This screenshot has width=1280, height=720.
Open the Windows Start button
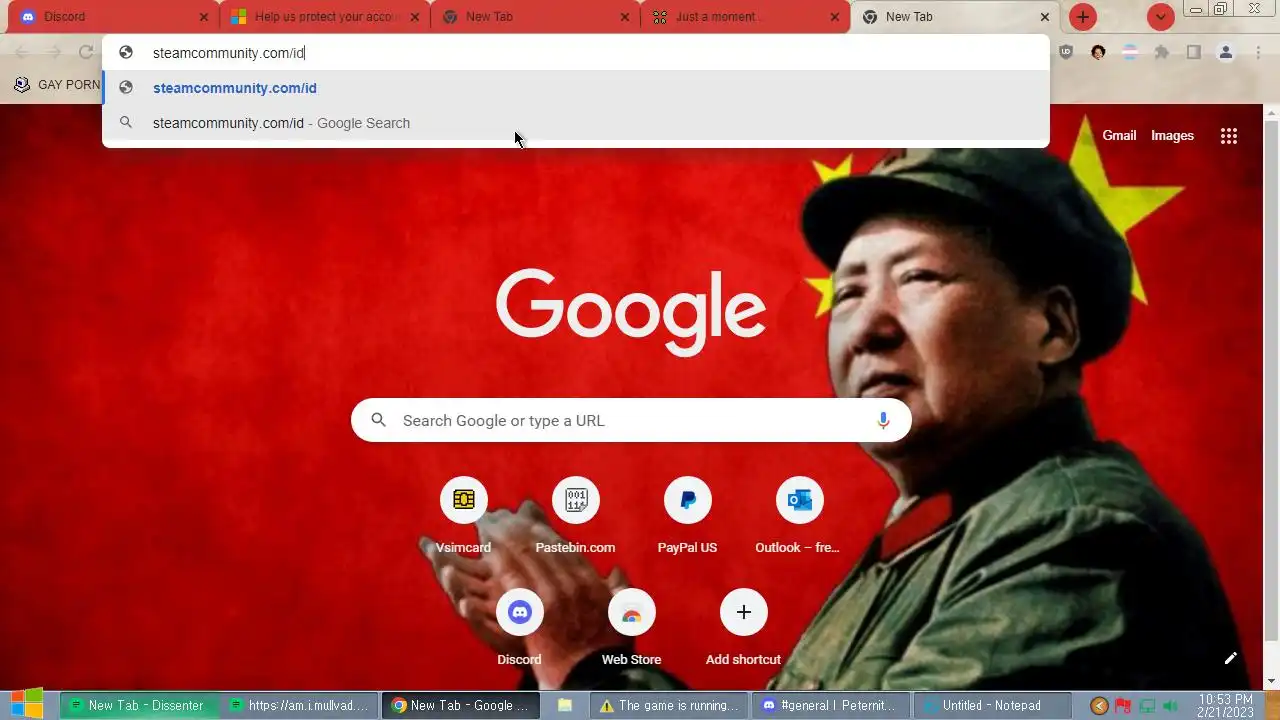(x=27, y=704)
